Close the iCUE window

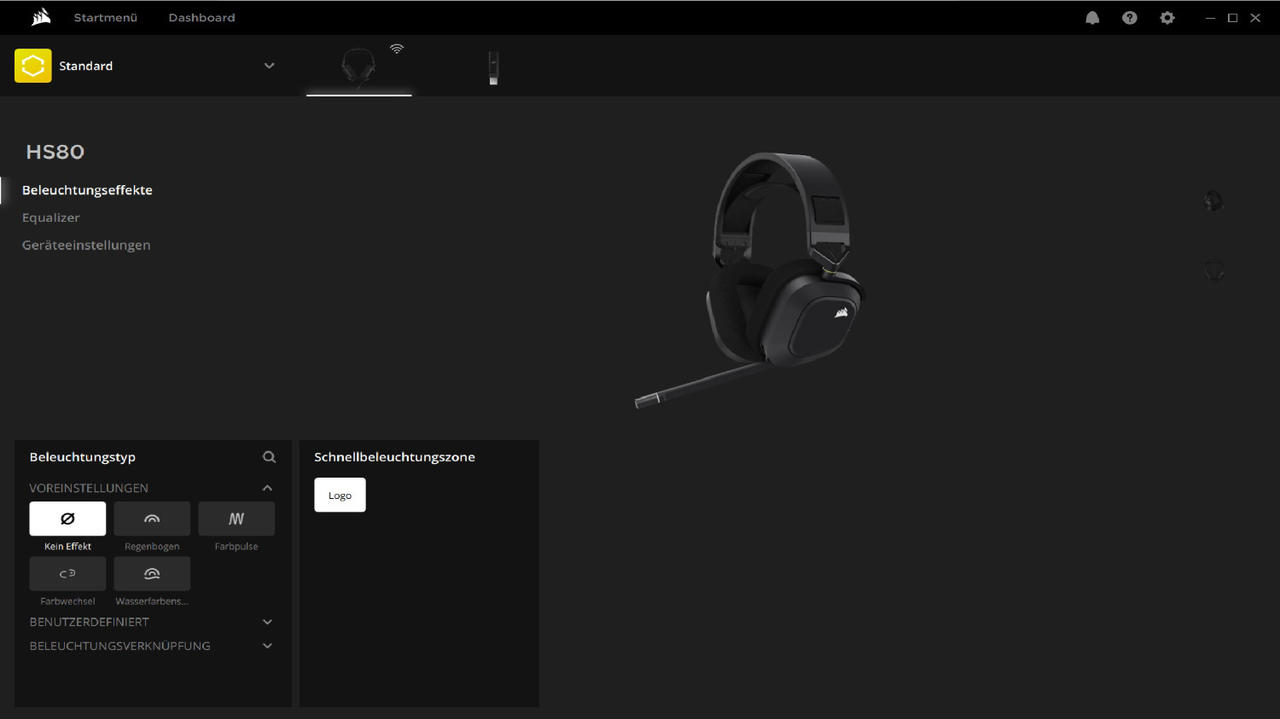click(x=1255, y=18)
